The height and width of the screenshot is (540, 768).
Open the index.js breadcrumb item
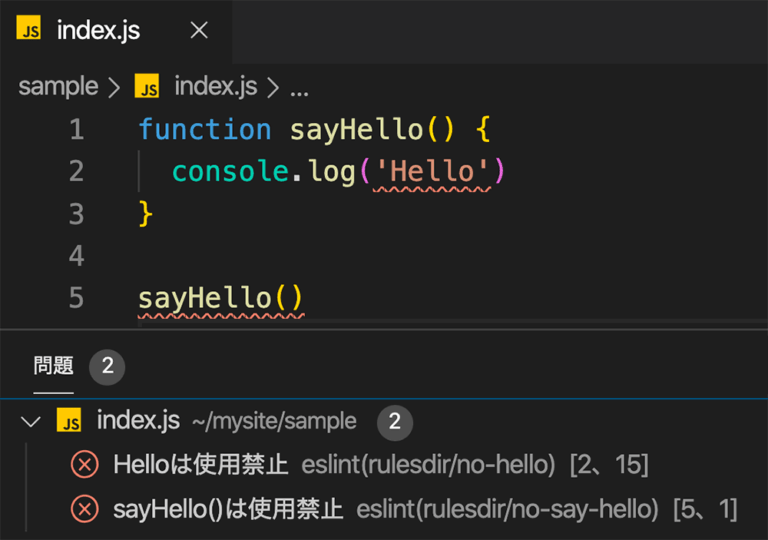tap(216, 86)
